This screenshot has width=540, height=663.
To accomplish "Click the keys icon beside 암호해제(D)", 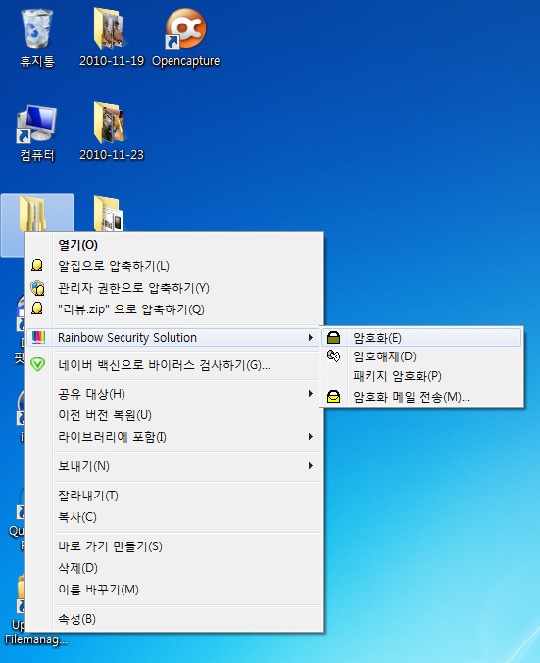I will pos(334,356).
